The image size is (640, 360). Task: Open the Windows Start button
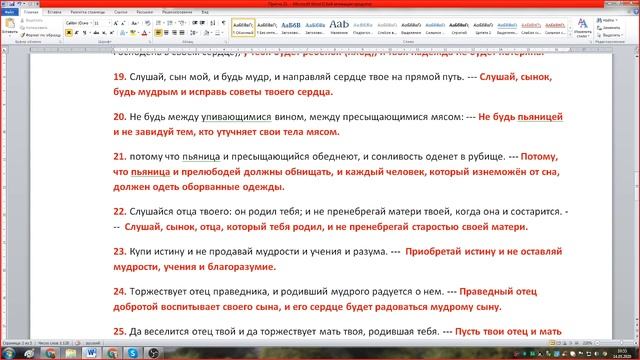(9, 353)
